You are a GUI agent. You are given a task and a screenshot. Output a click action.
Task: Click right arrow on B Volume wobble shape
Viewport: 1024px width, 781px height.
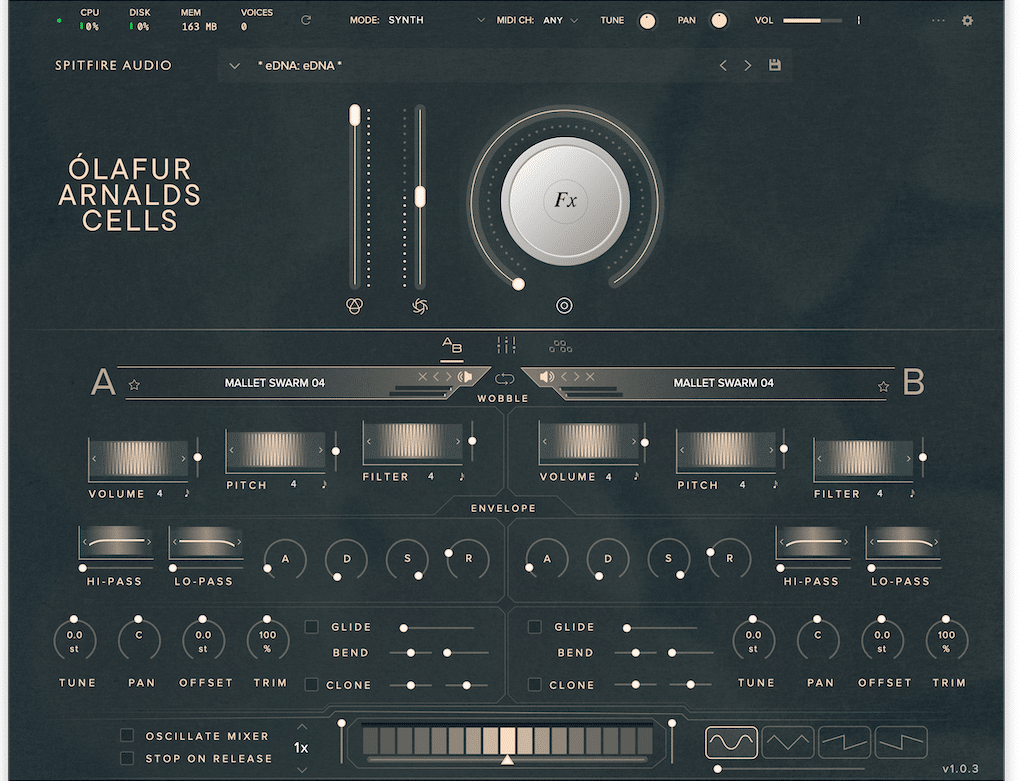(633, 441)
